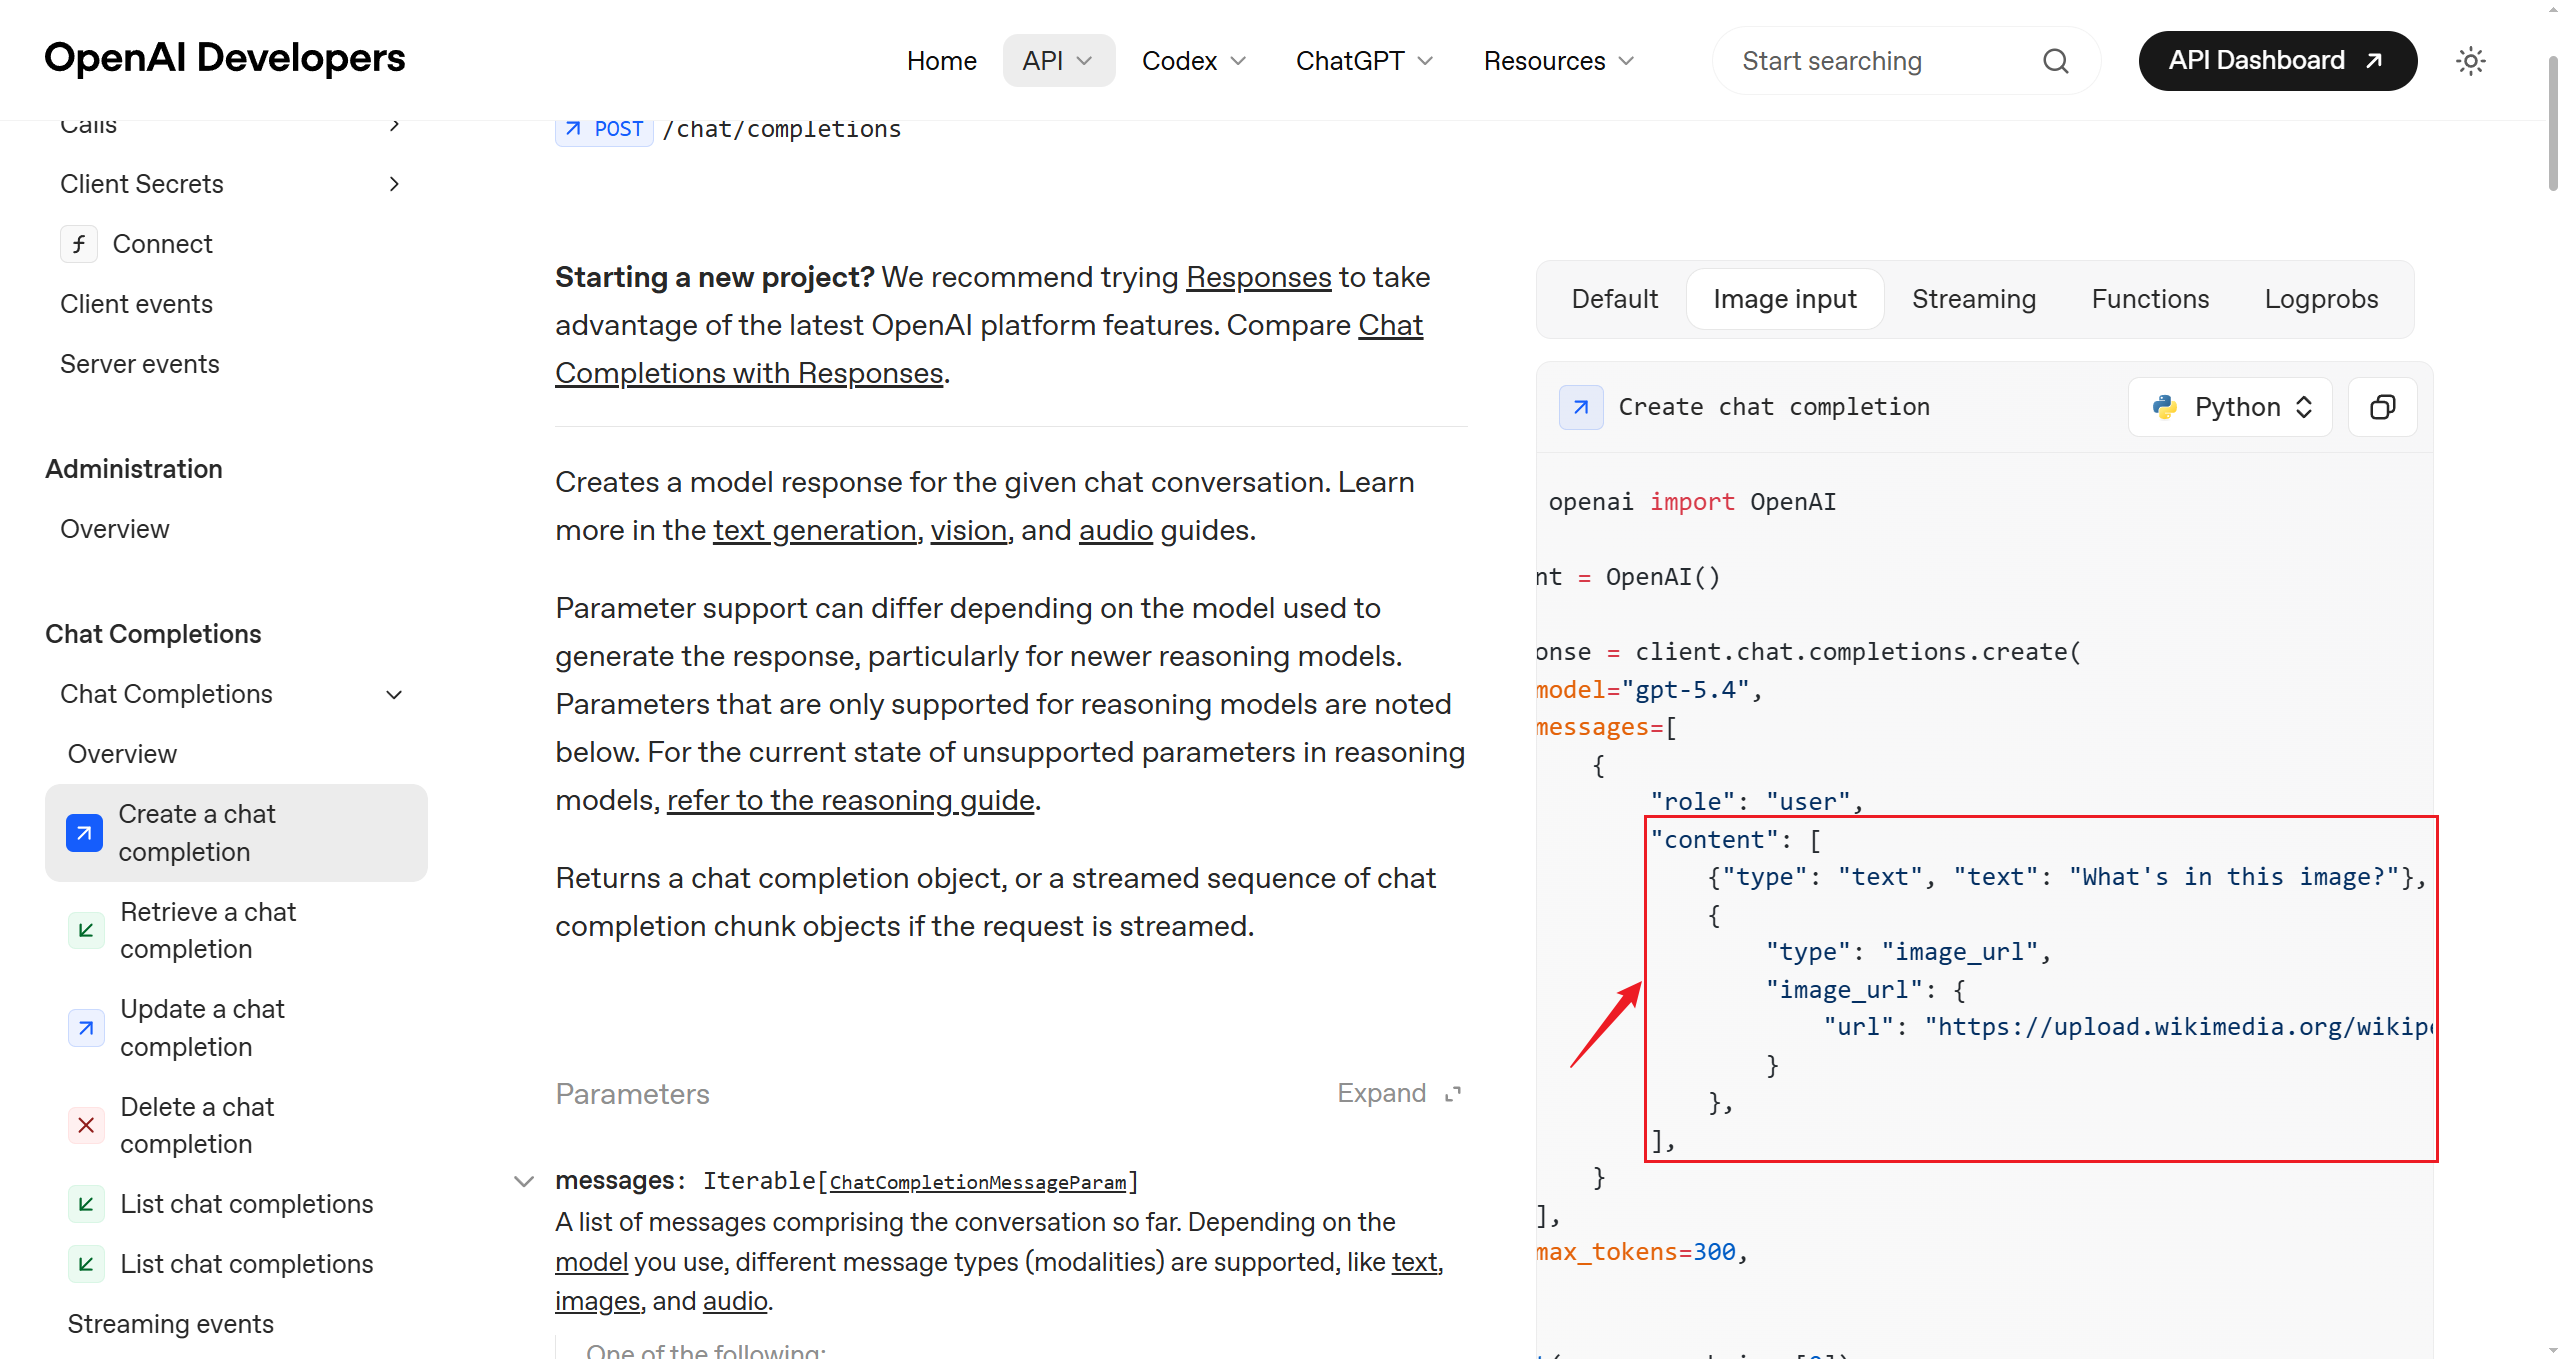
Task: Switch to the Logprobs example tab
Action: [2321, 299]
